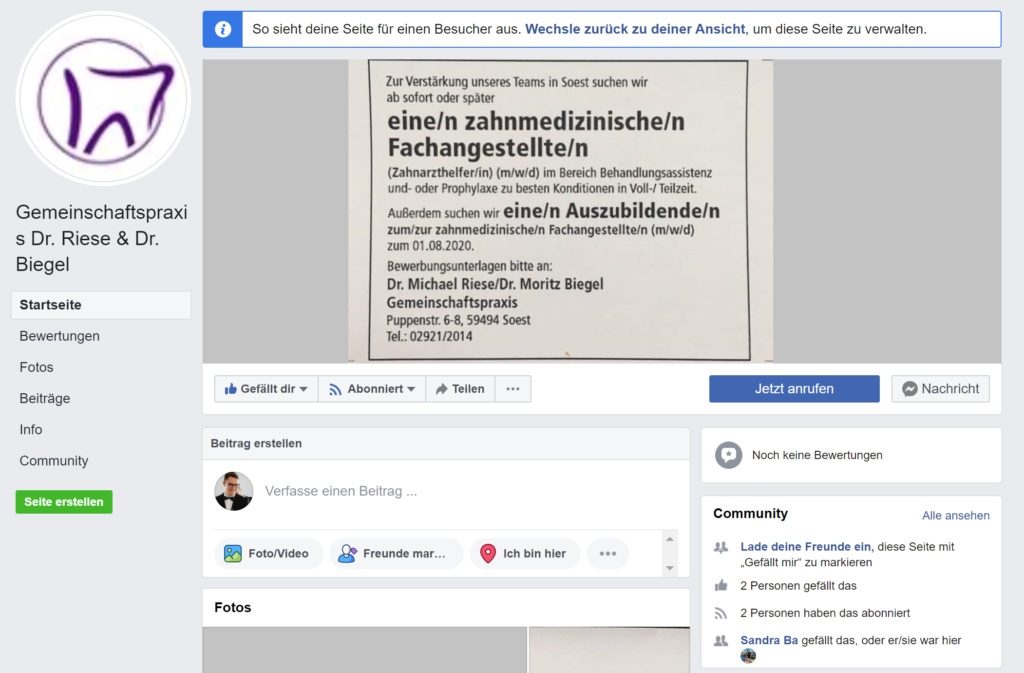Viewport: 1024px width, 673px height.
Task: Click the Ich bin hier check-in button
Action: 525,554
